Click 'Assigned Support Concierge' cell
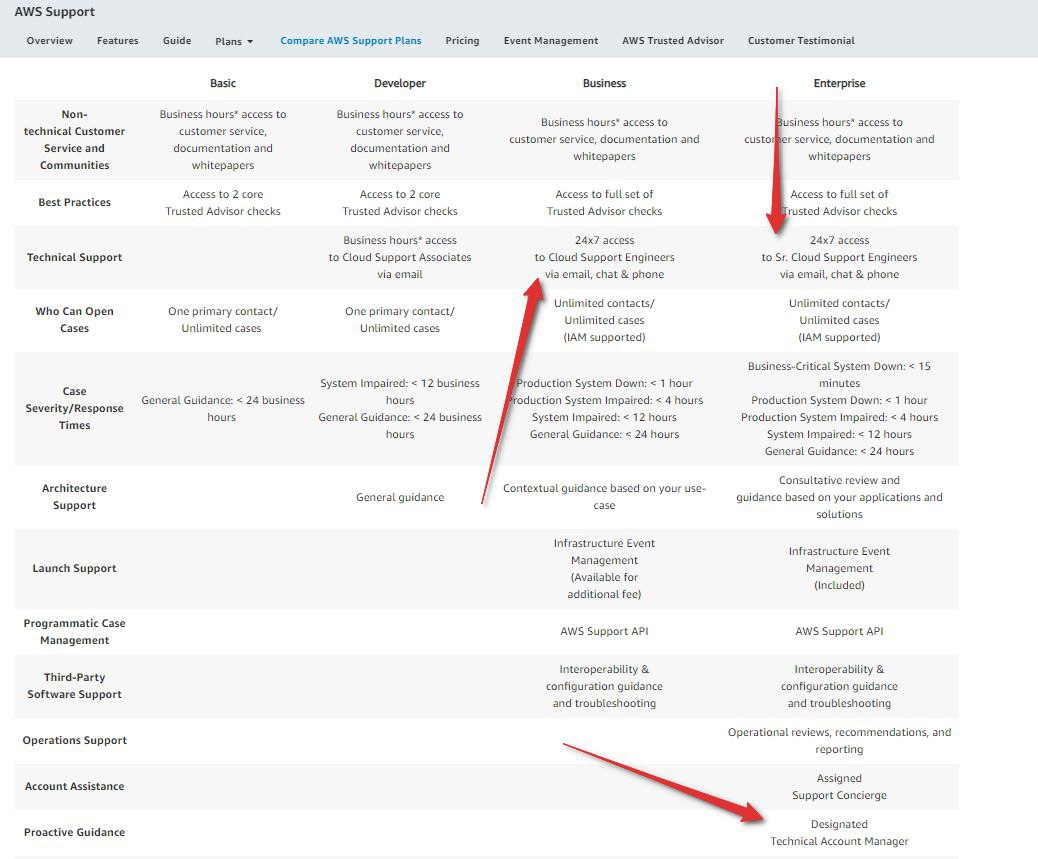This screenshot has width=1038, height=859. click(839, 786)
